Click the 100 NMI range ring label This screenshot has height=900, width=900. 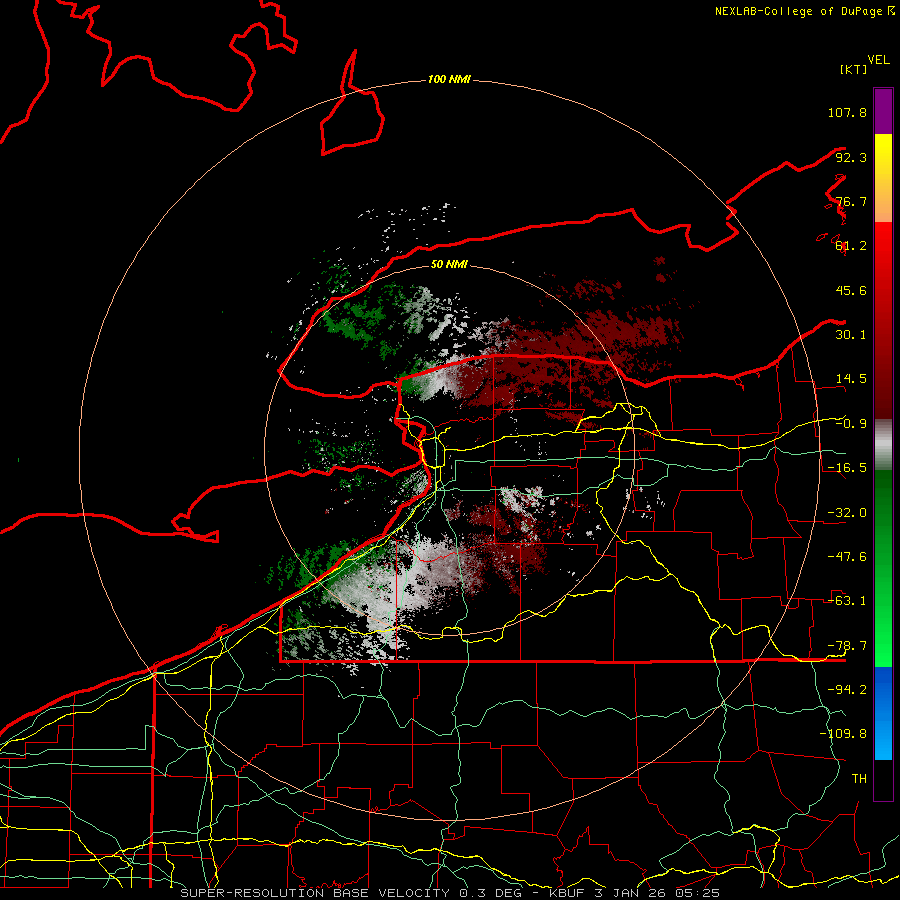click(x=449, y=79)
